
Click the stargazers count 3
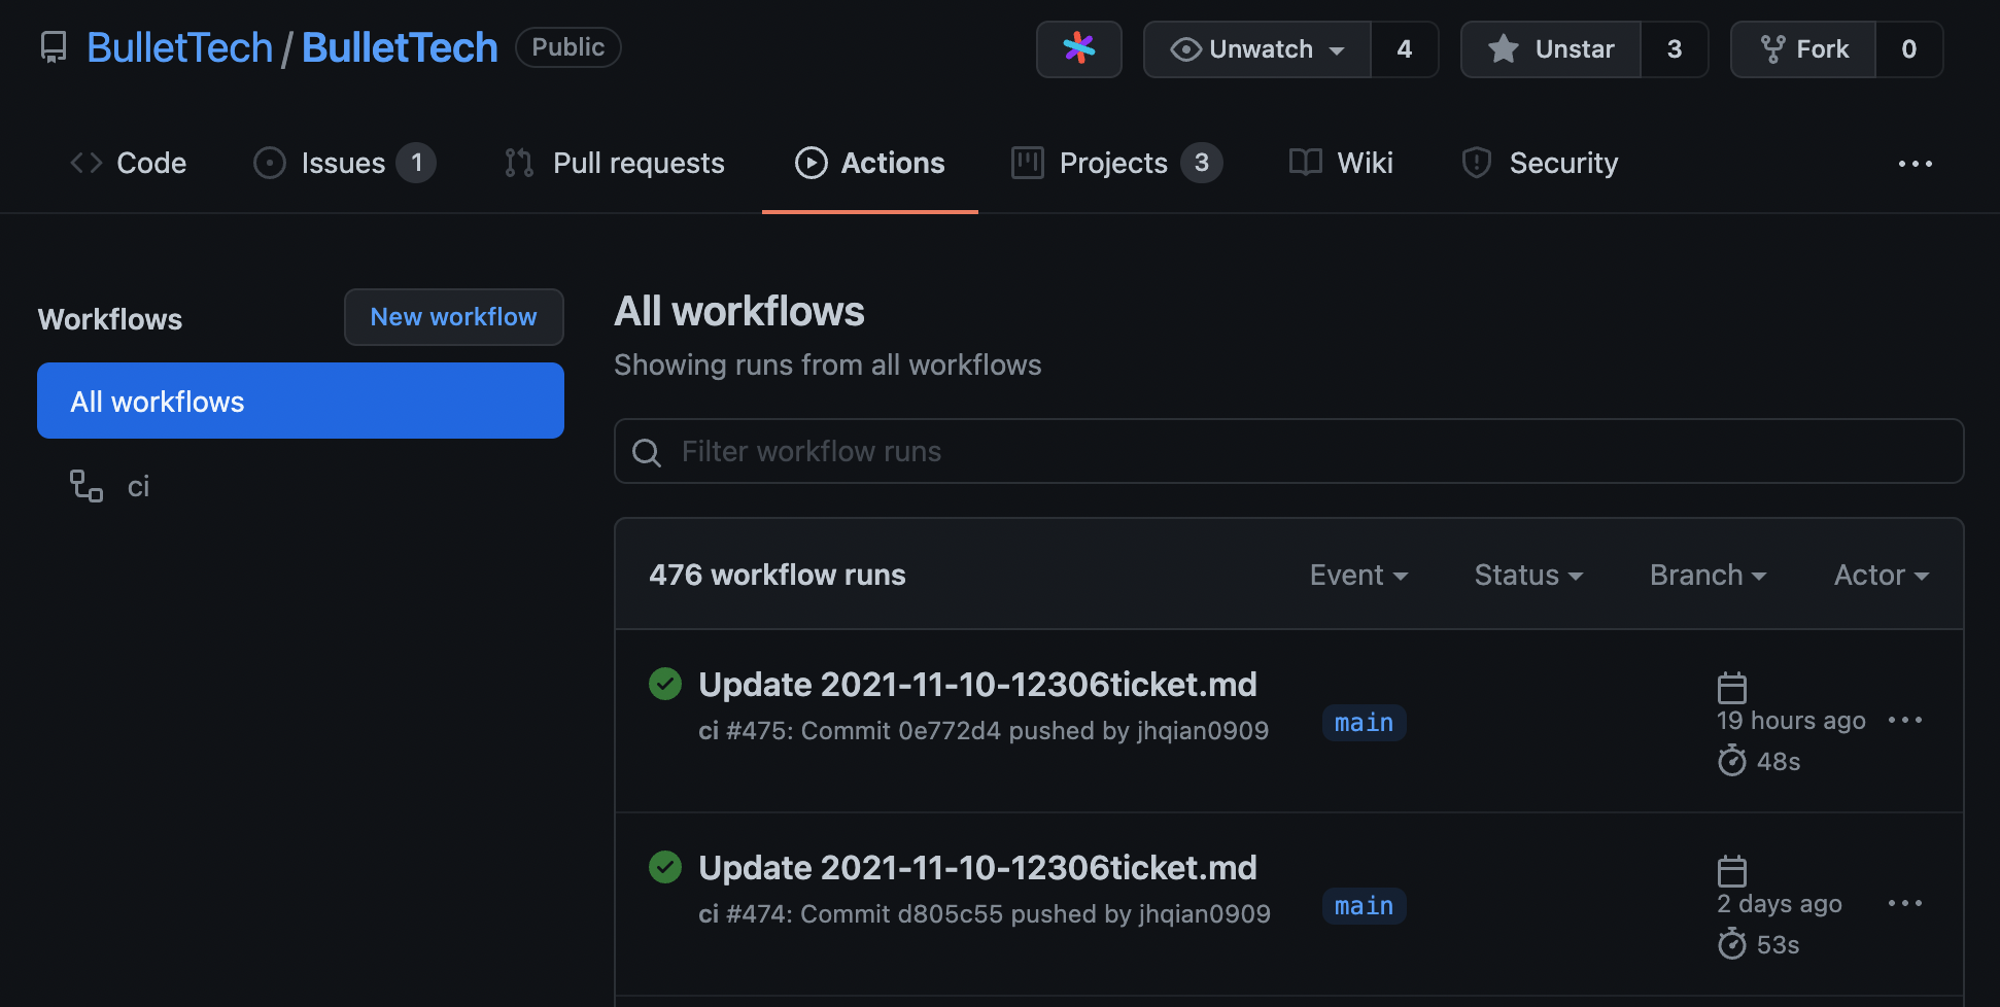point(1674,49)
